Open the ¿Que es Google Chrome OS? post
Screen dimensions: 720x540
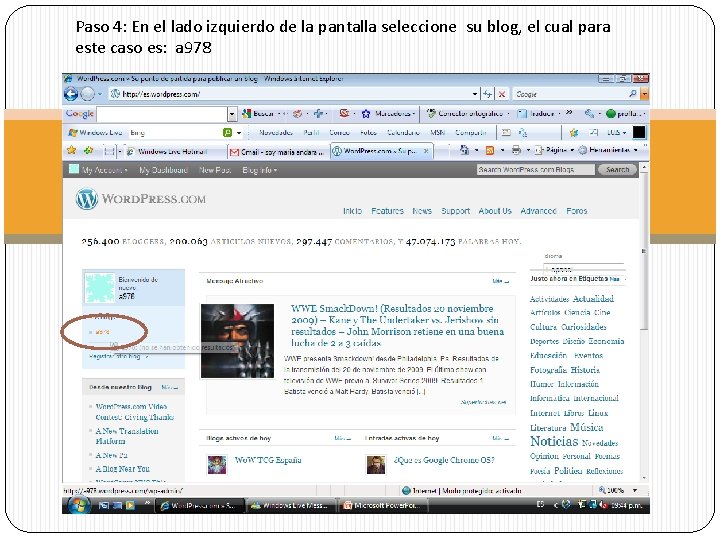pos(444,460)
